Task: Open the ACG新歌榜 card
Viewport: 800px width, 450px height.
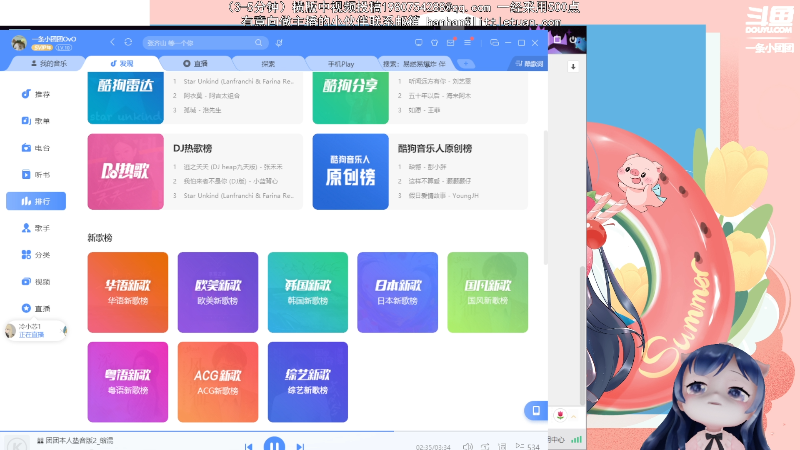Action: (218, 382)
